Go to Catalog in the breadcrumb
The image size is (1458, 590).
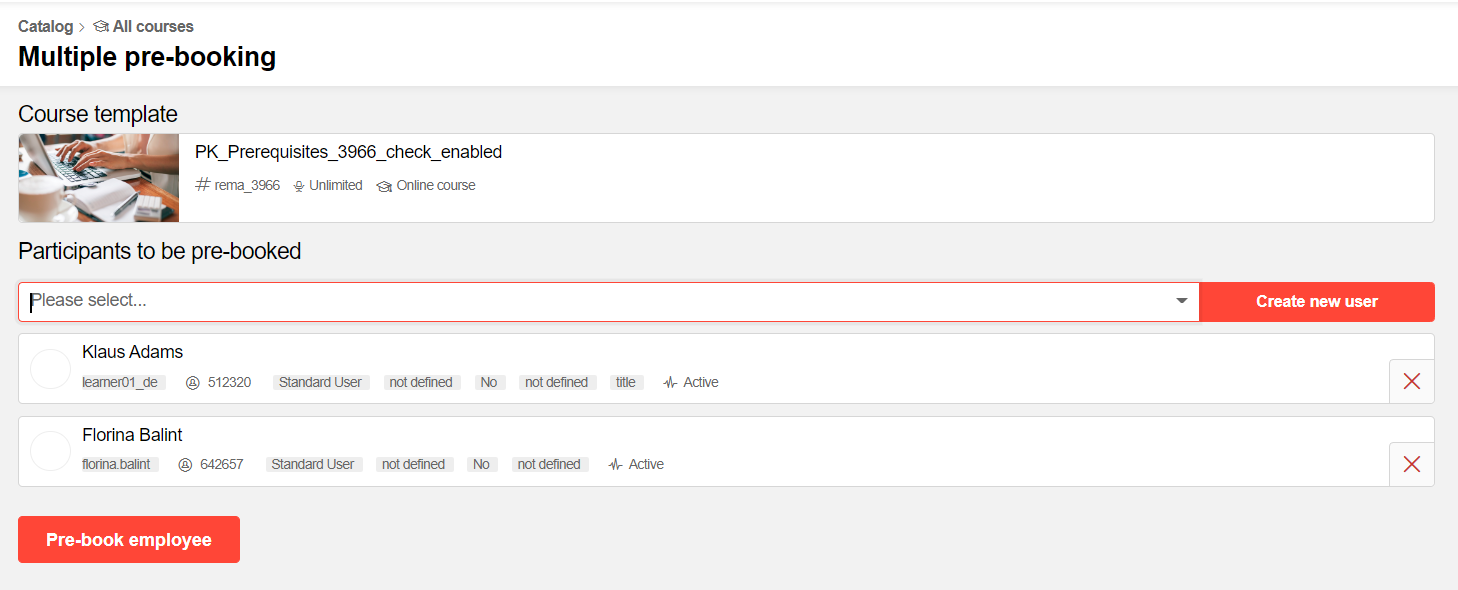pos(46,27)
